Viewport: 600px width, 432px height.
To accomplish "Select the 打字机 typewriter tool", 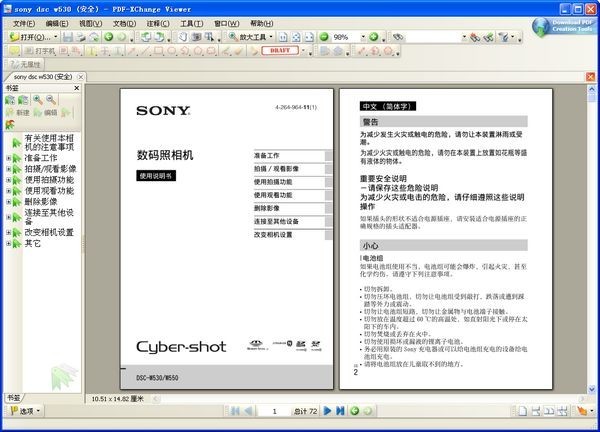I will click(x=40, y=51).
